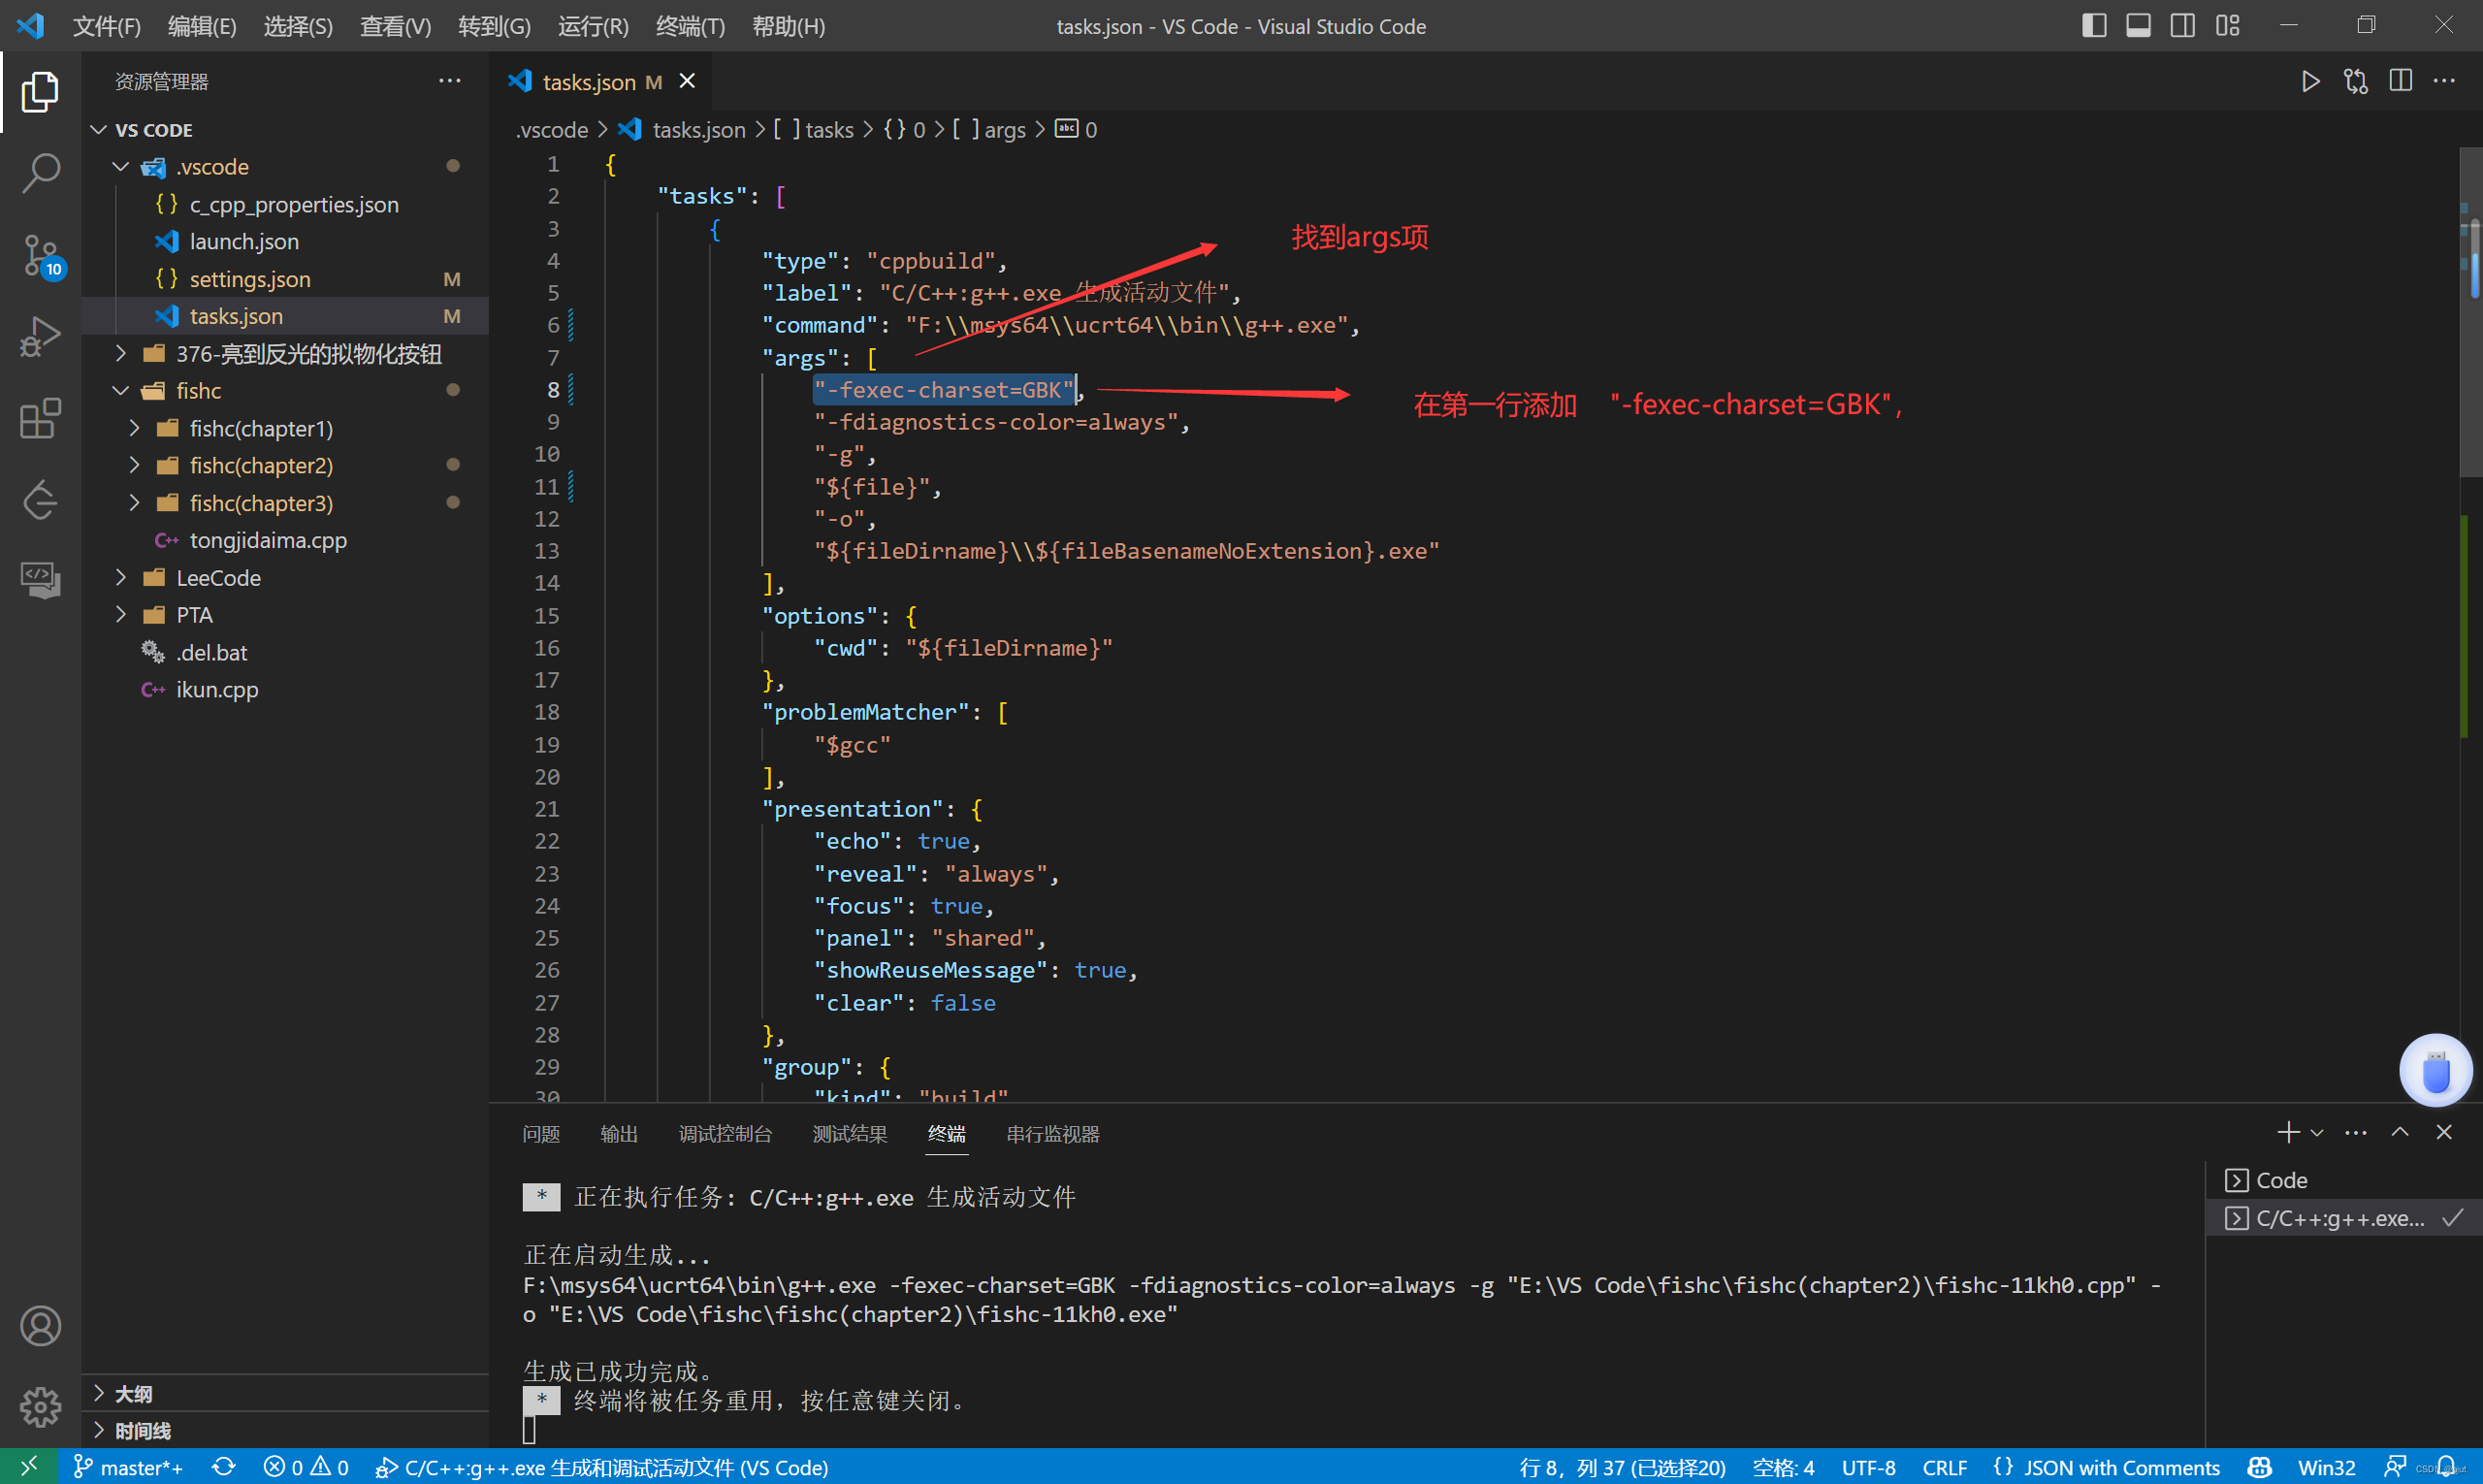Kill the terminal with trash icon
The width and height of the screenshot is (2483, 1484).
(x=2444, y=1132)
